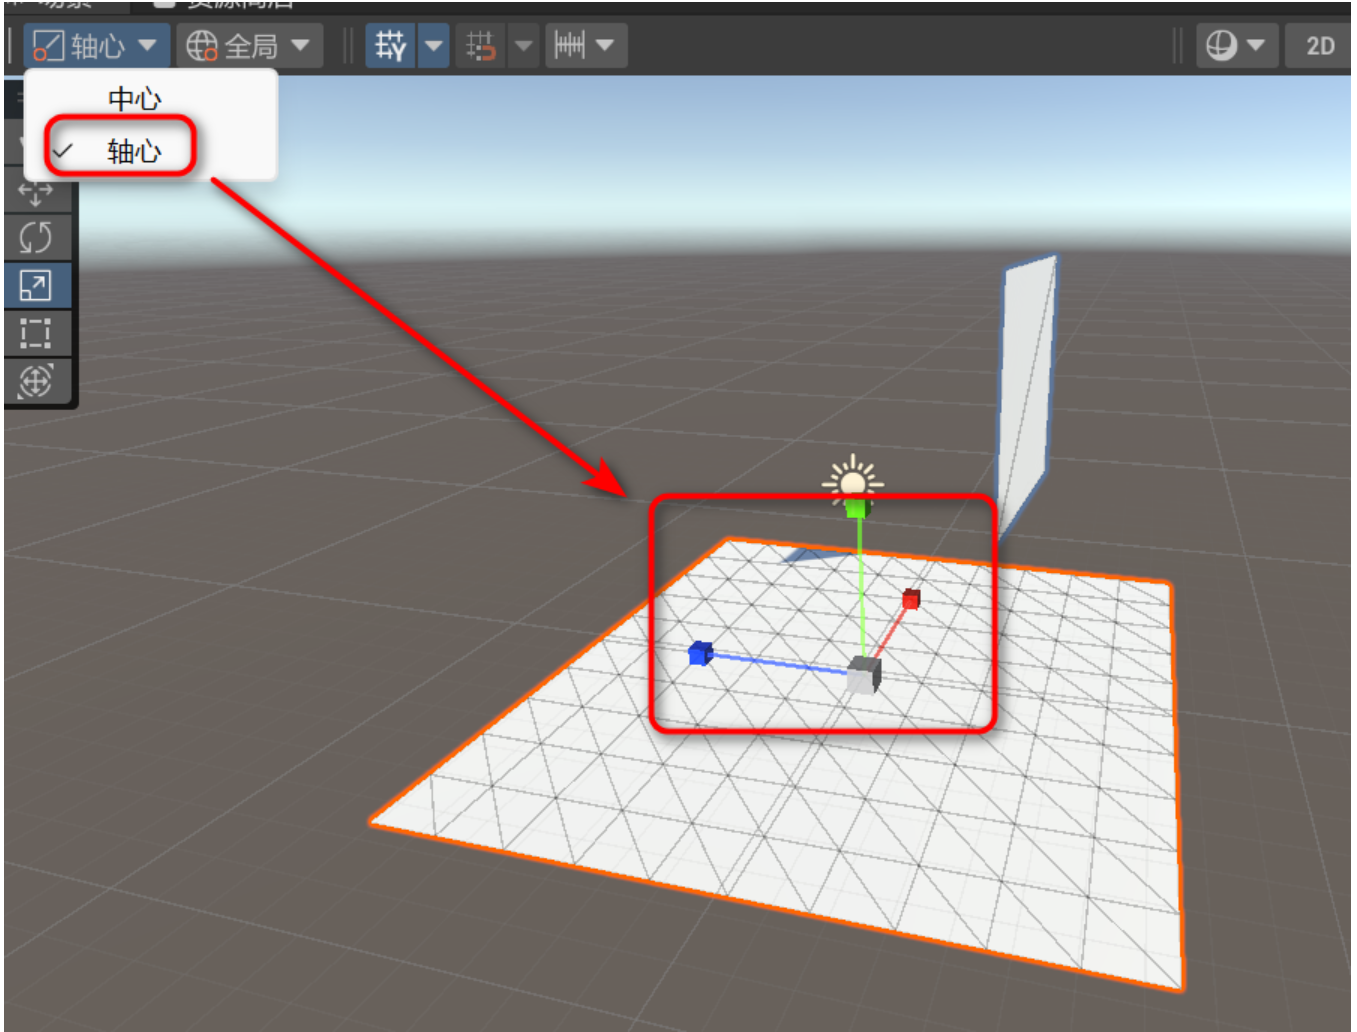Screen dimensions: 1357x1032
Task: Select the Move tool with four-arrow icon
Action: tap(36, 192)
